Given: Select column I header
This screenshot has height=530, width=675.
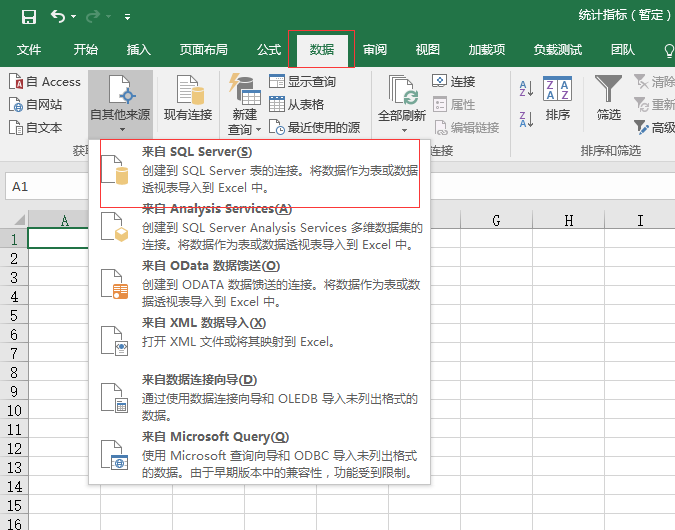Looking at the screenshot, I should (640, 220).
